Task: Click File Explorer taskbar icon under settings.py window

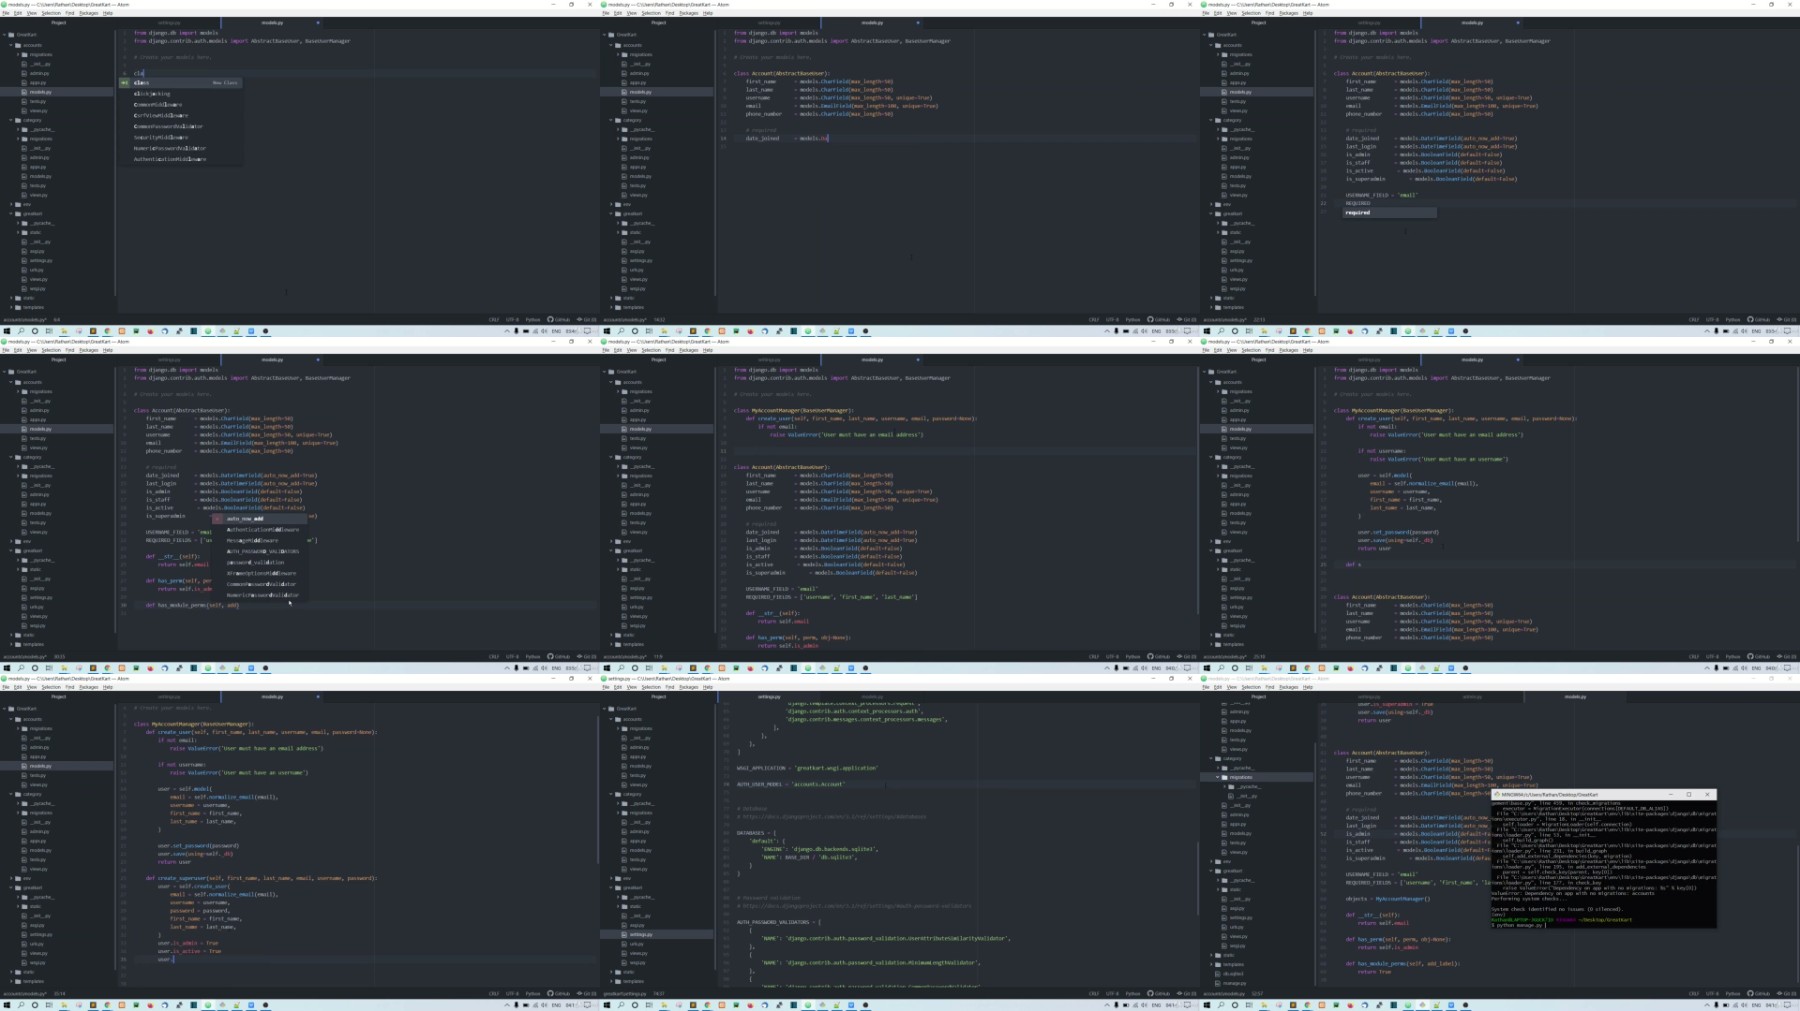Action: click(664, 1005)
